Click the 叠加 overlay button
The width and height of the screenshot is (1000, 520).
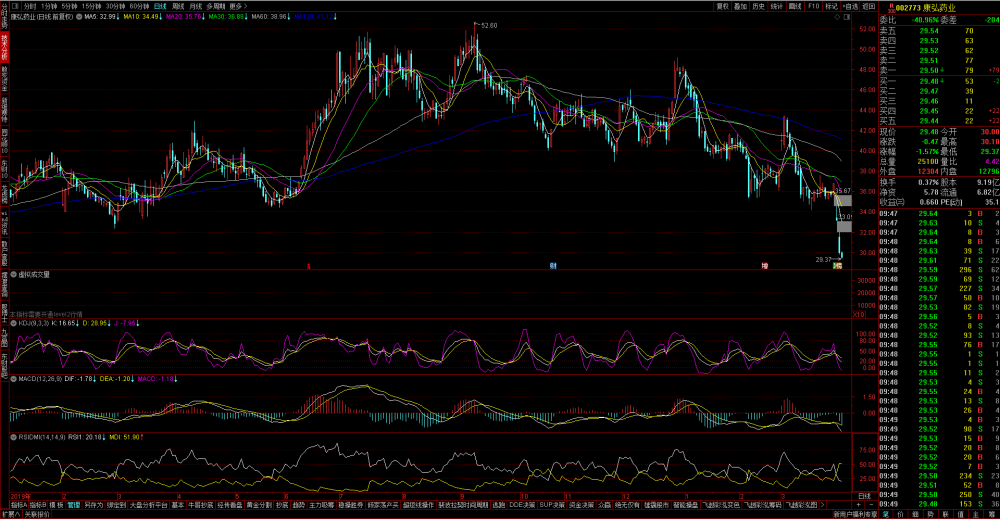coord(740,6)
